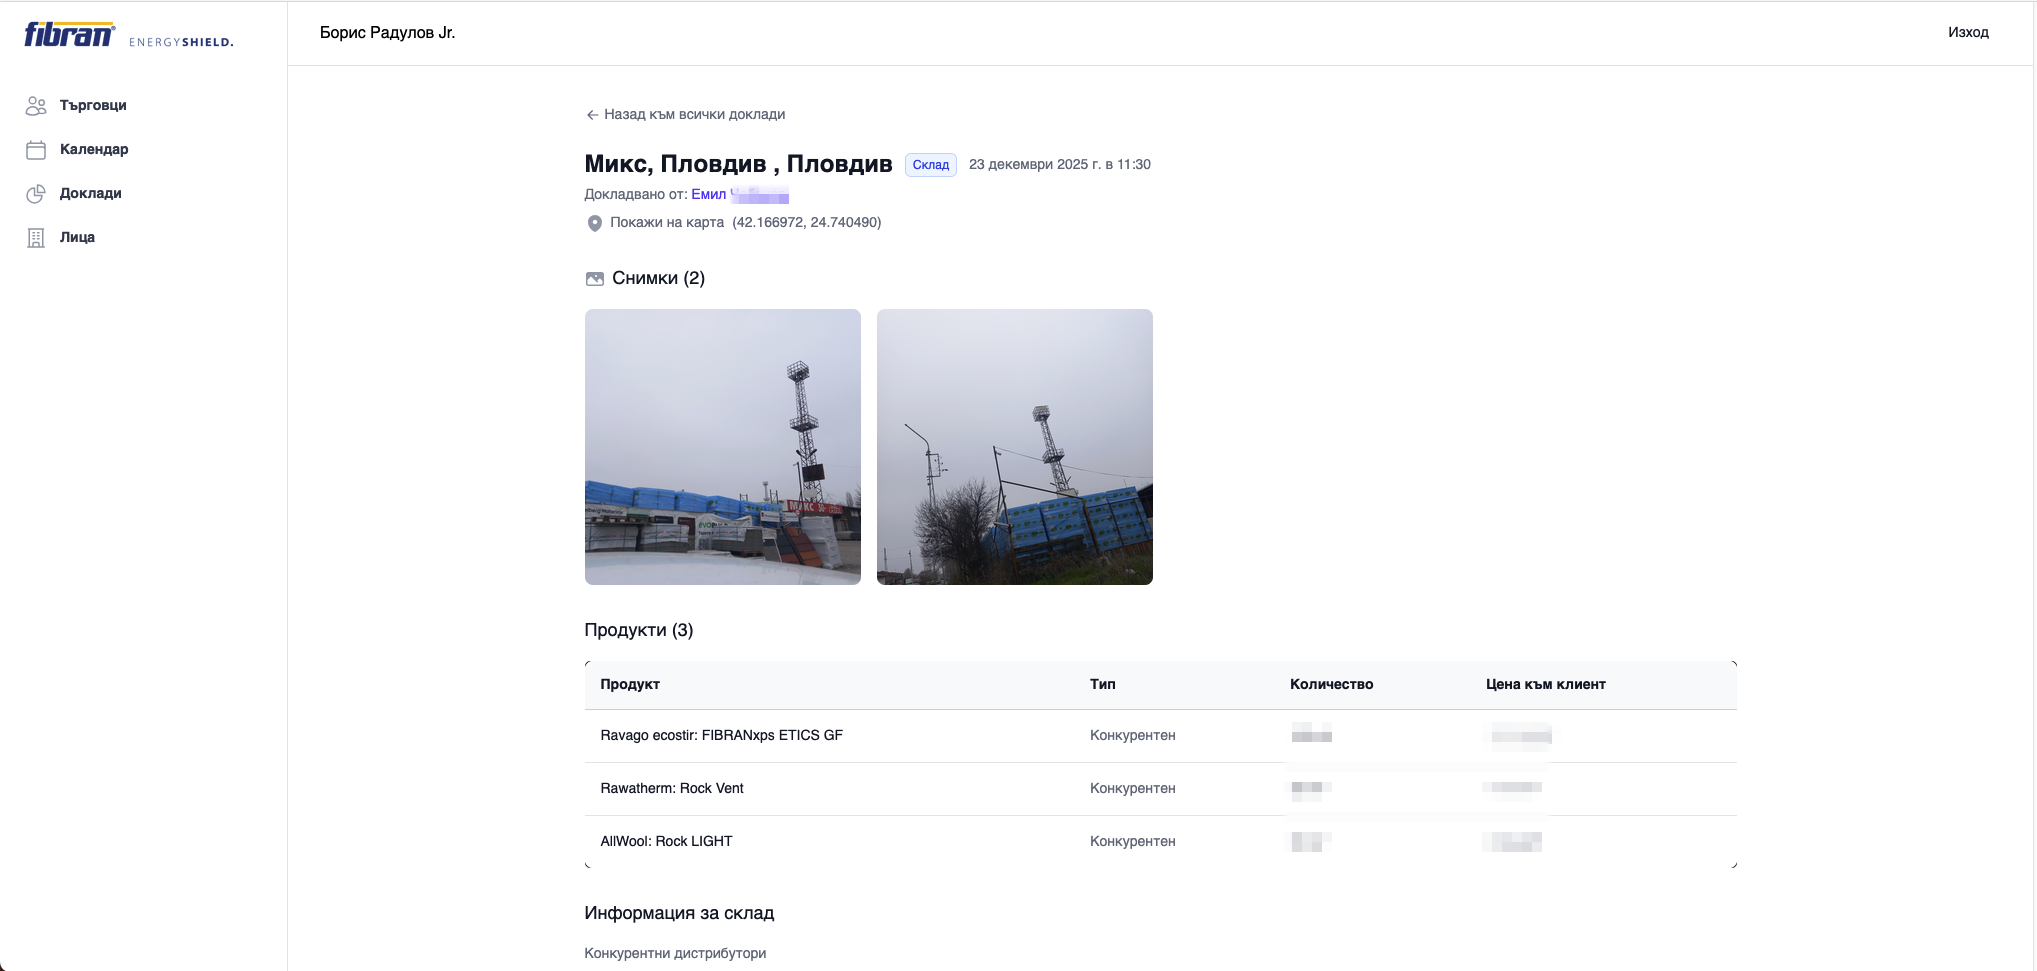
Task: Click the Доклади pie chart icon
Action: (x=36, y=194)
